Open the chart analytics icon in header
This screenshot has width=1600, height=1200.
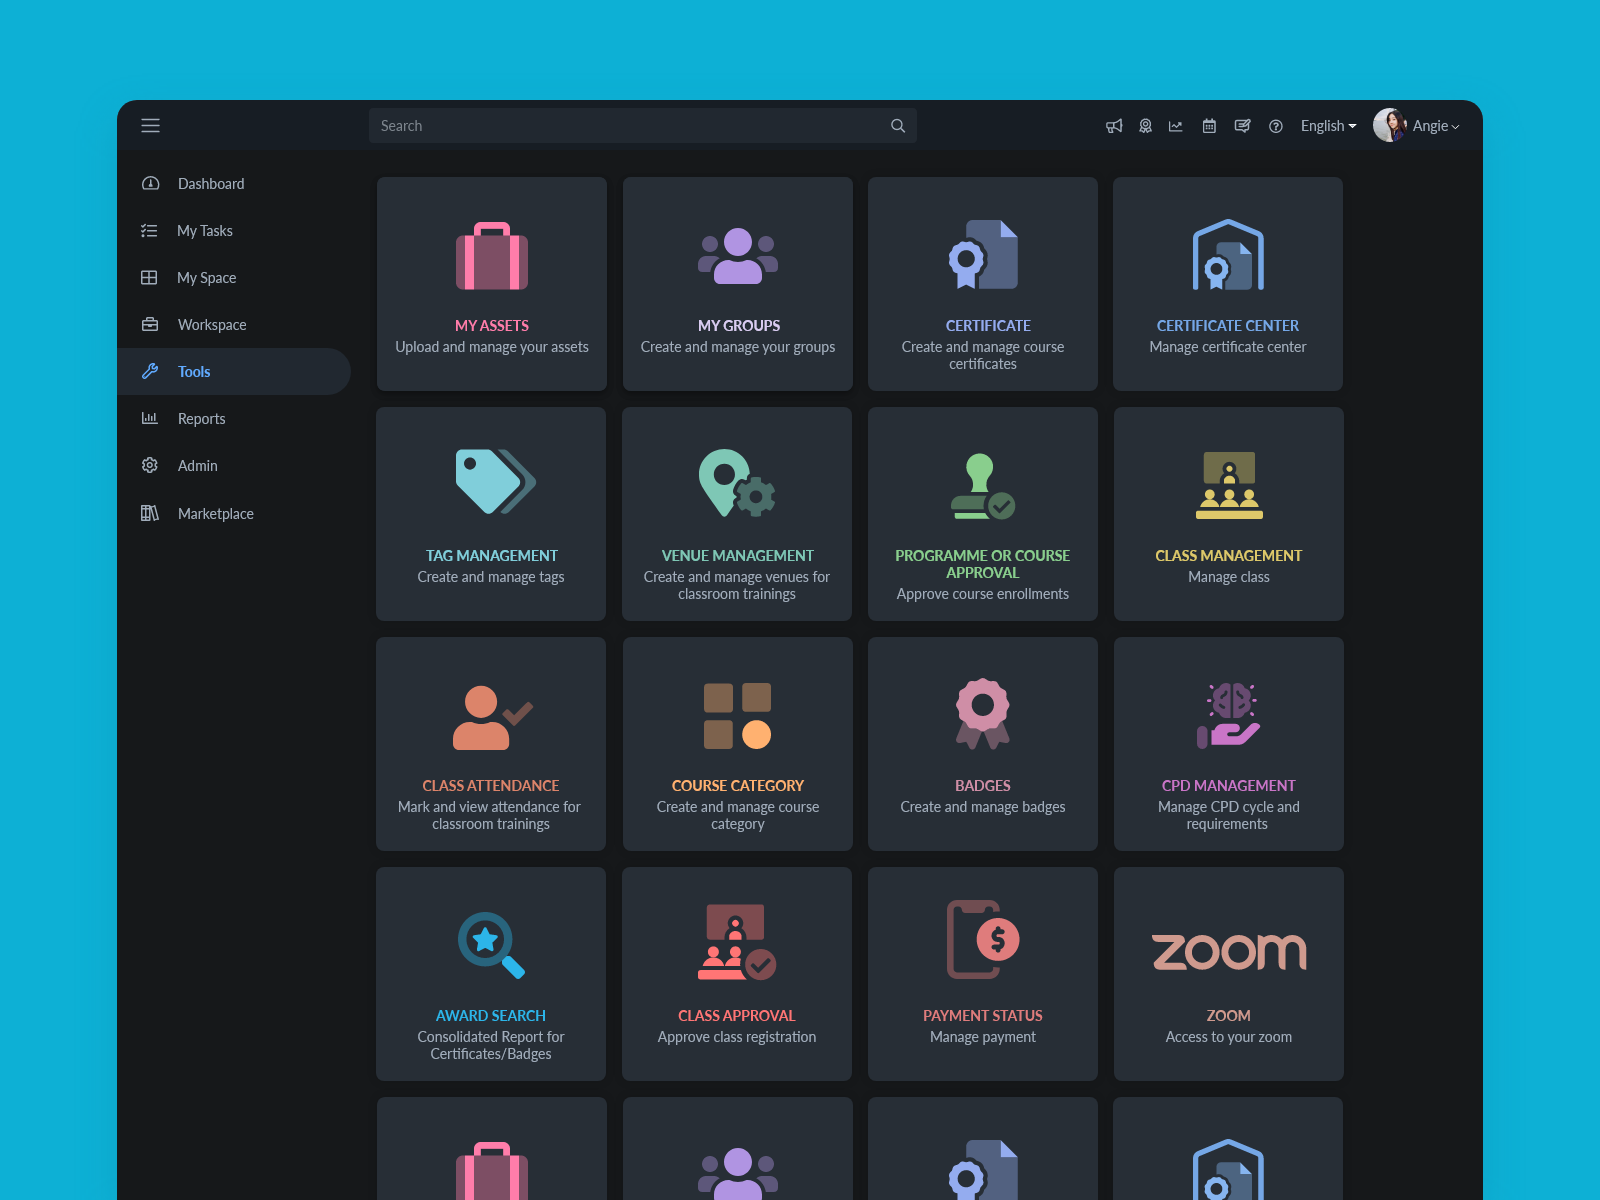[x=1176, y=126]
